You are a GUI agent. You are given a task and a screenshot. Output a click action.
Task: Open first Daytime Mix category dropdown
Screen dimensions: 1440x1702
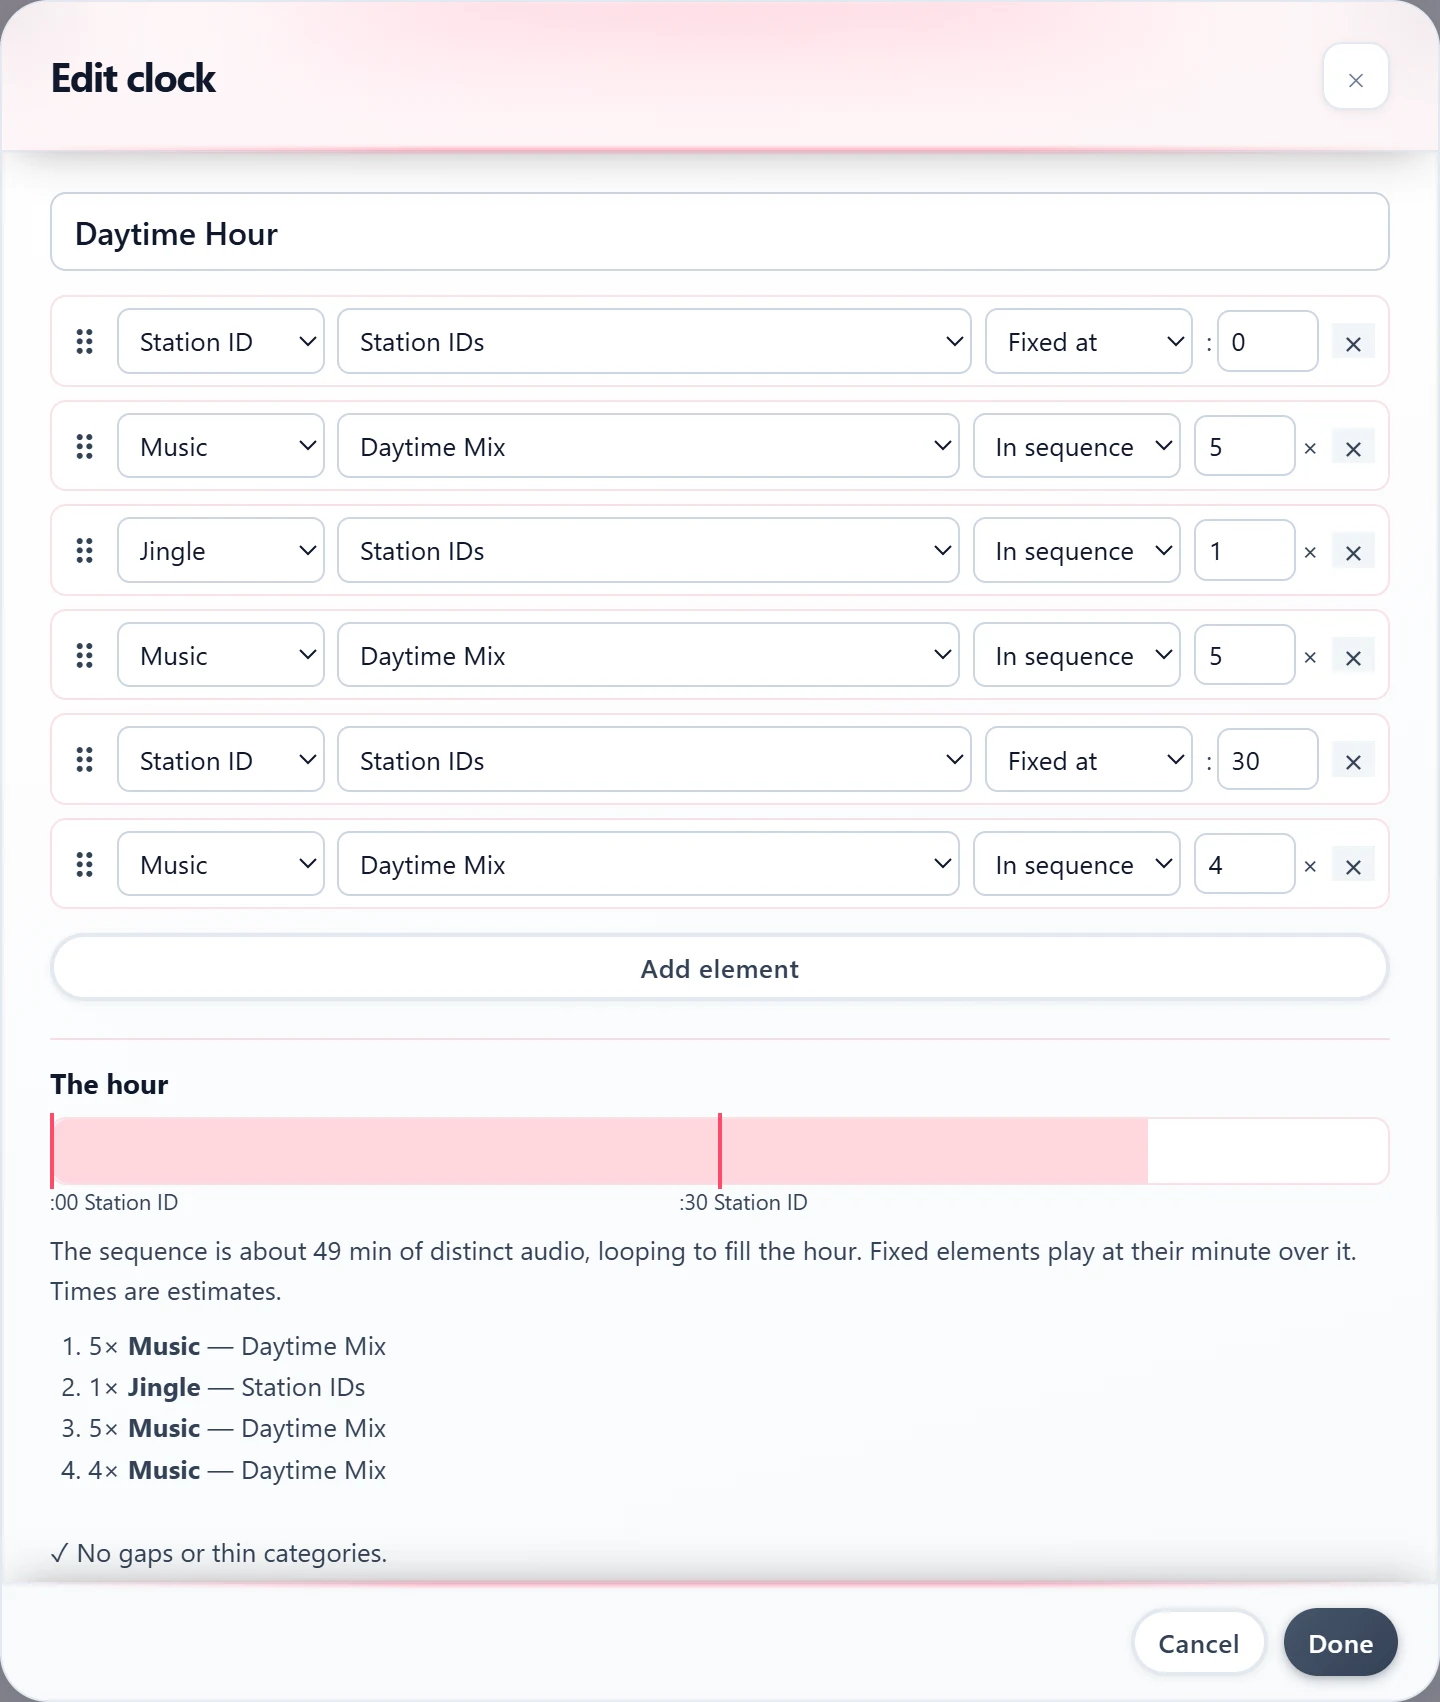[648, 446]
